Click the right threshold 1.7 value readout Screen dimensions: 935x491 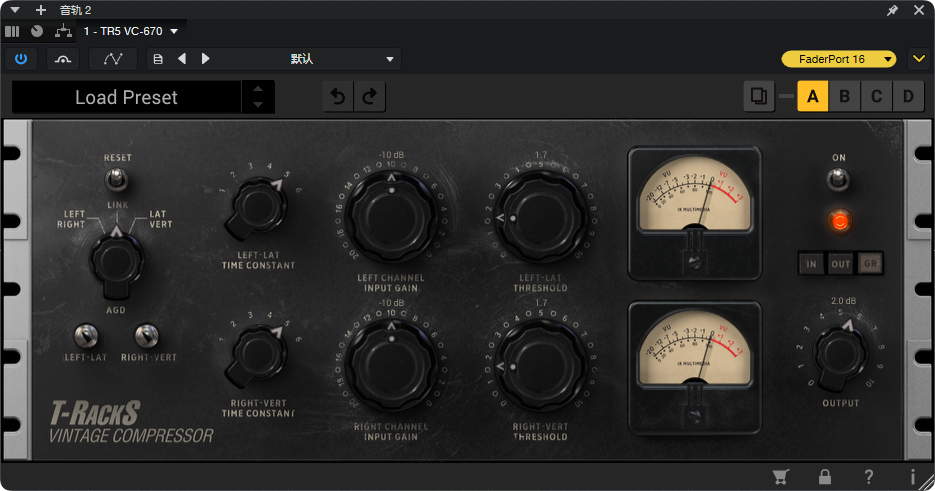pyautogui.click(x=541, y=302)
